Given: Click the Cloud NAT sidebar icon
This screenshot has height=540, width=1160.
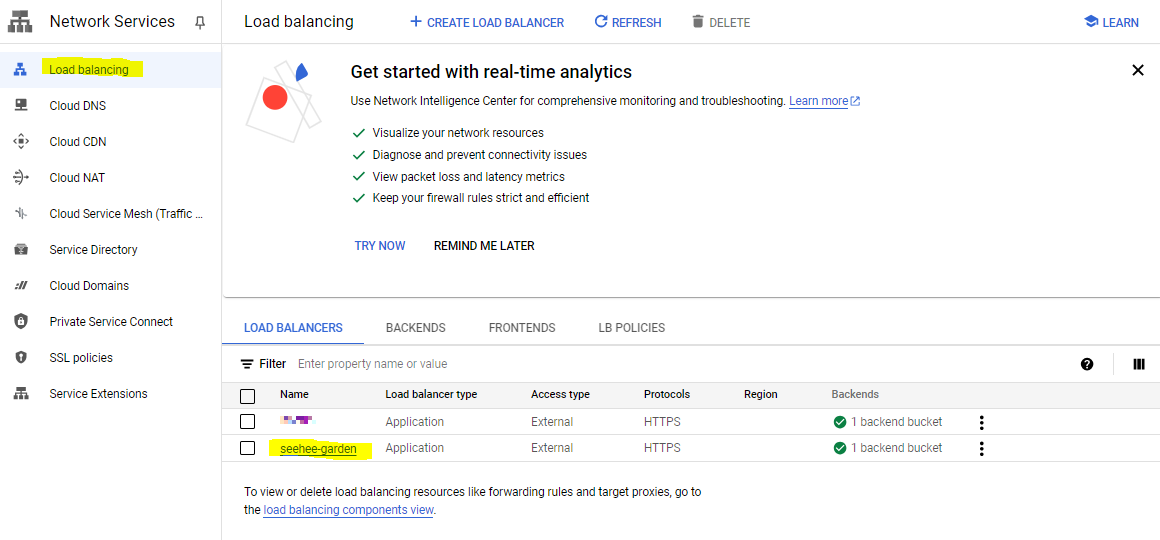Looking at the screenshot, I should (21, 178).
